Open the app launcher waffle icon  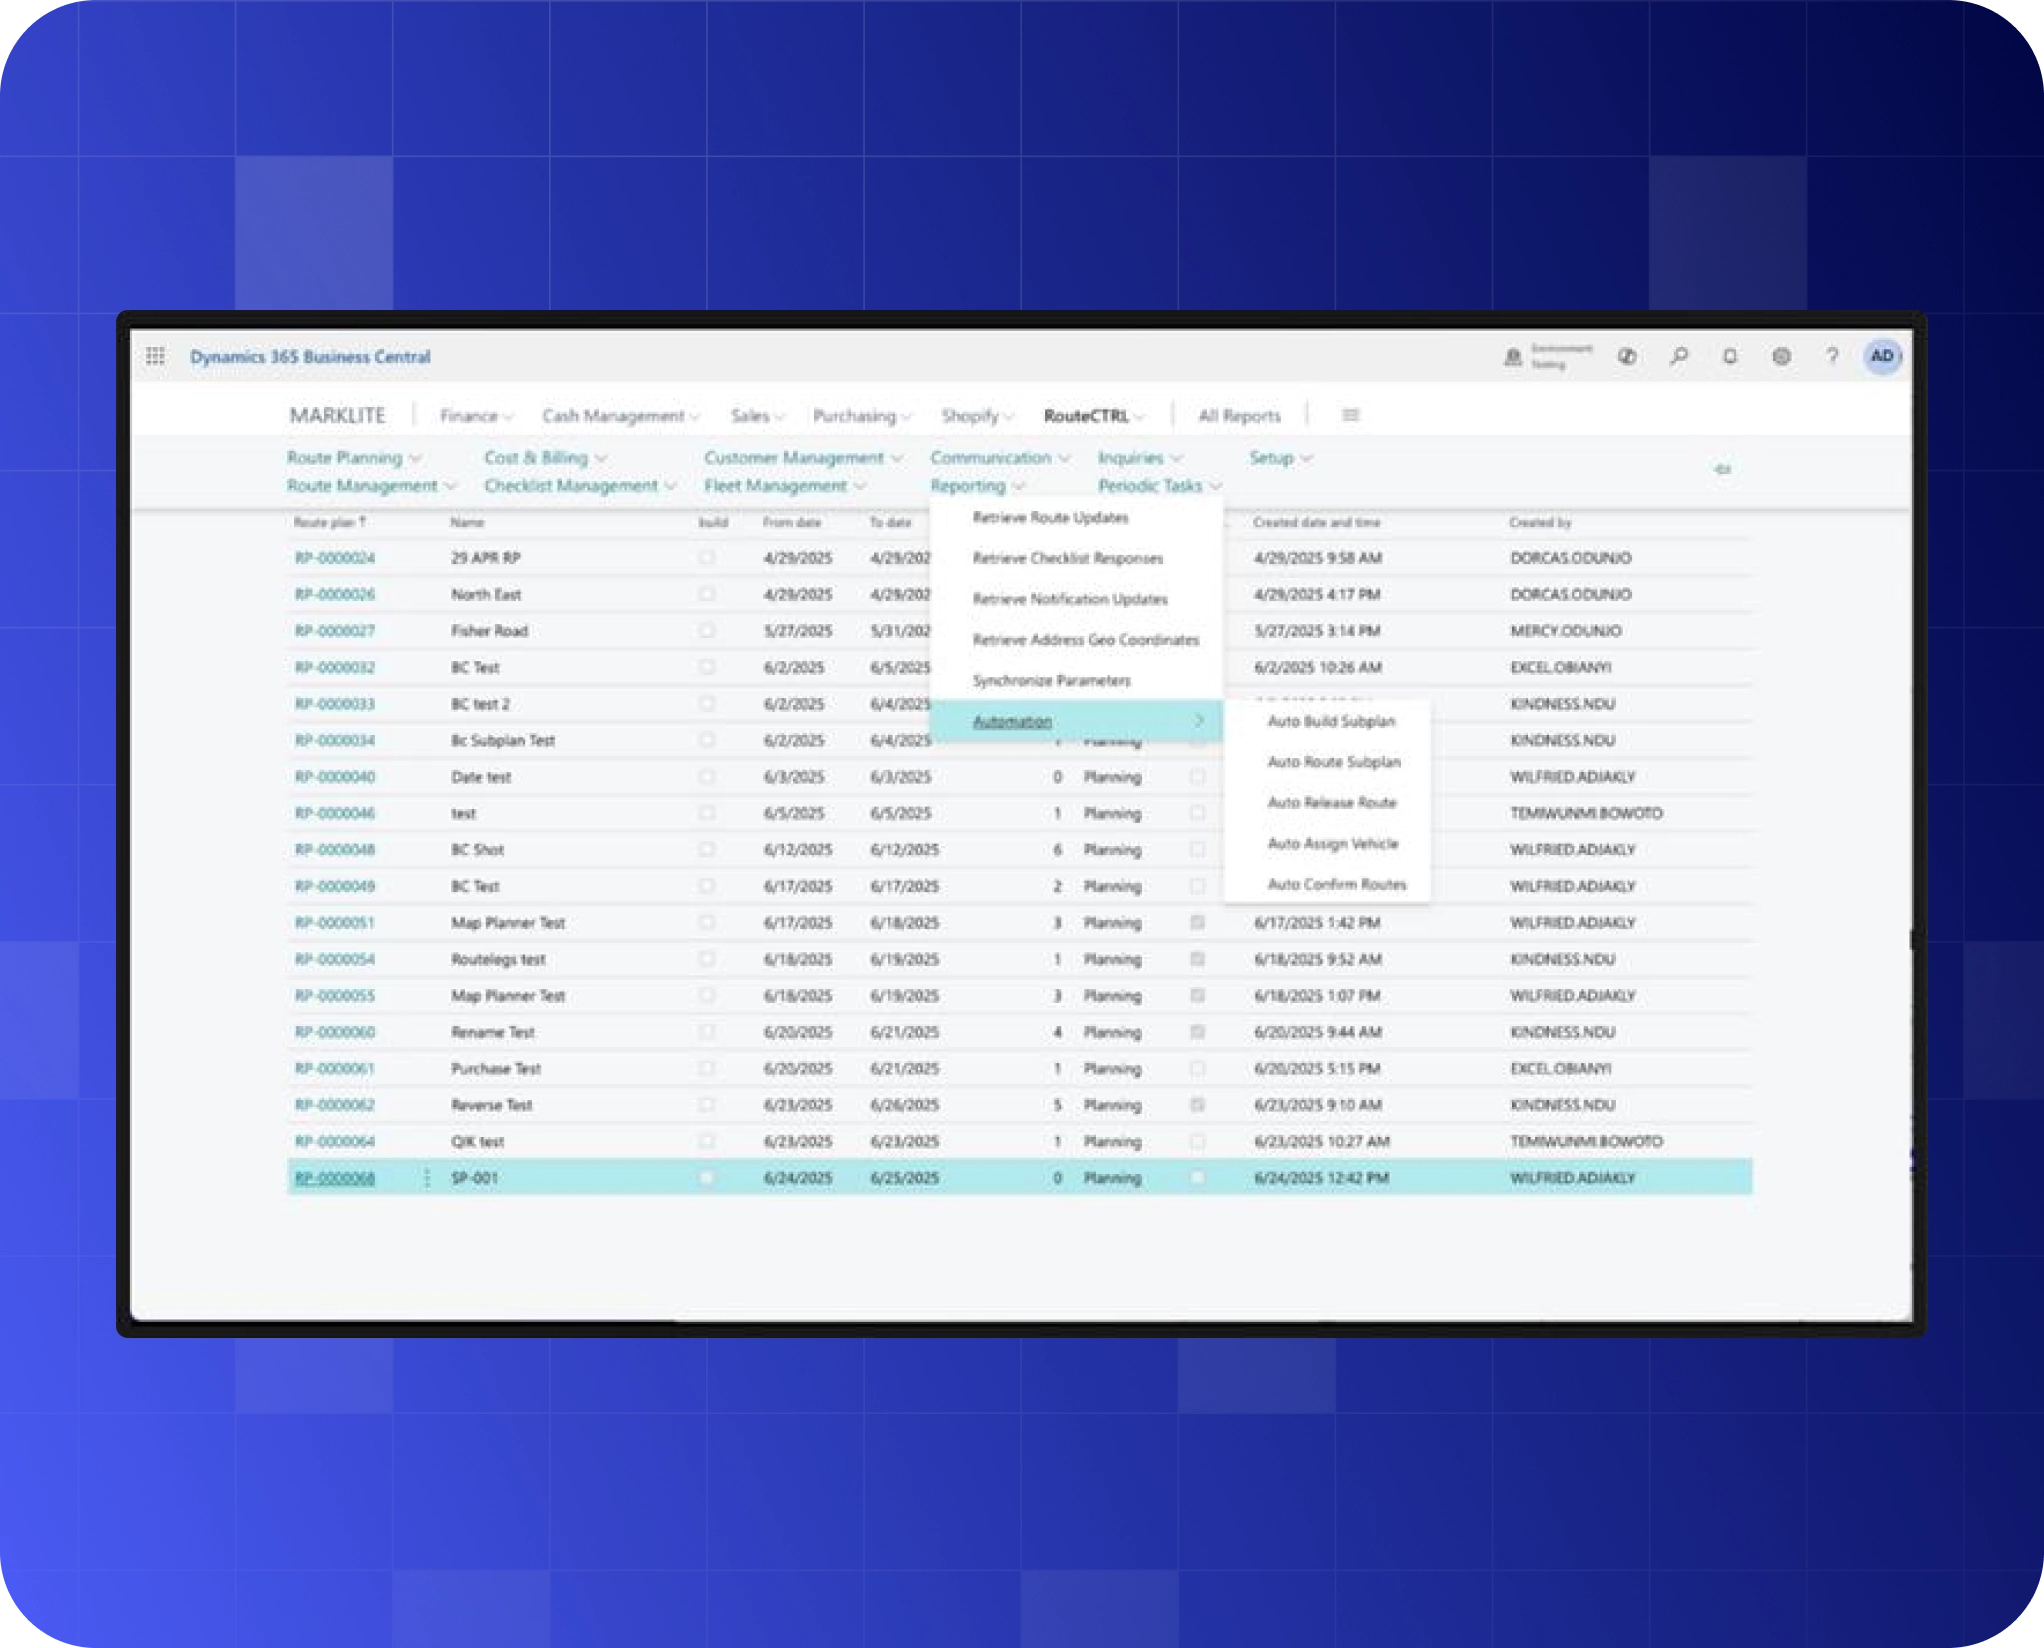click(155, 356)
